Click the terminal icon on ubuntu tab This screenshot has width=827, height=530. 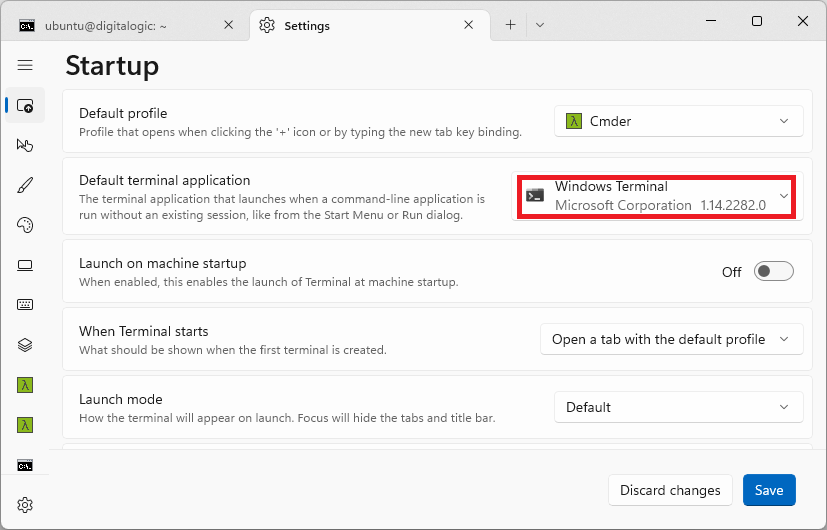pyautogui.click(x=27, y=25)
